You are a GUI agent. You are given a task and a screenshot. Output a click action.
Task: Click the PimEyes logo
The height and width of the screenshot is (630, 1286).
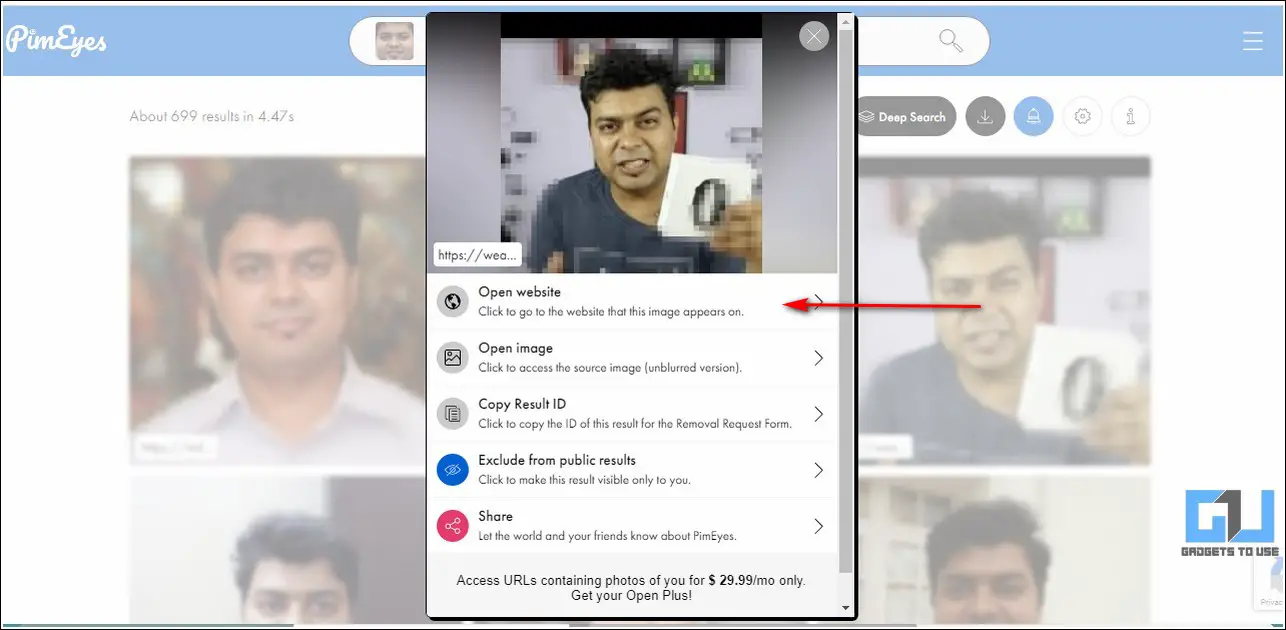[x=56, y=40]
